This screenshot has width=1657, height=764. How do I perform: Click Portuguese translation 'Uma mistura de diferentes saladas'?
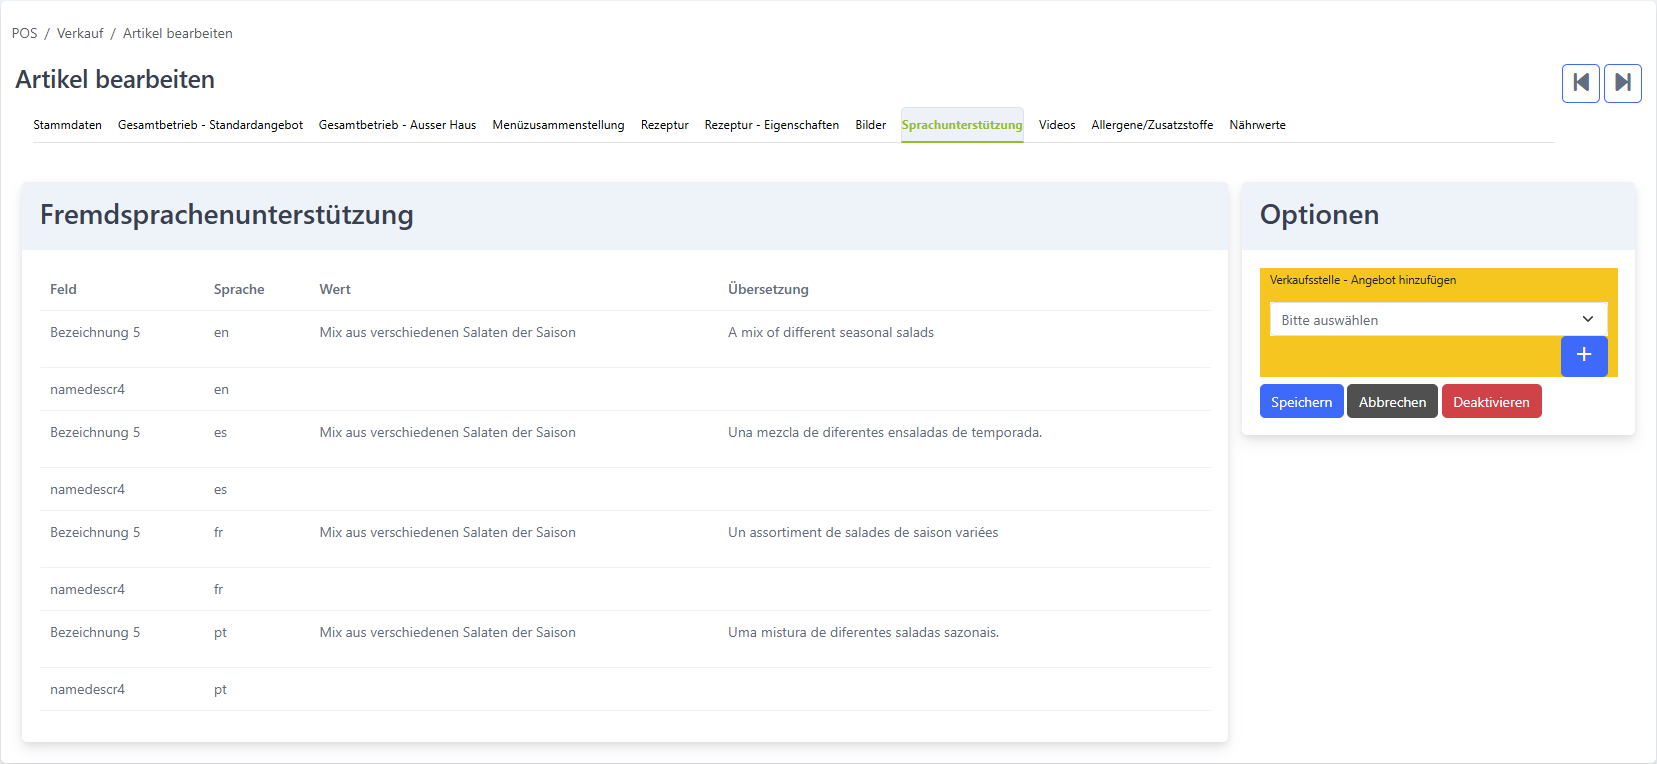[x=864, y=632]
